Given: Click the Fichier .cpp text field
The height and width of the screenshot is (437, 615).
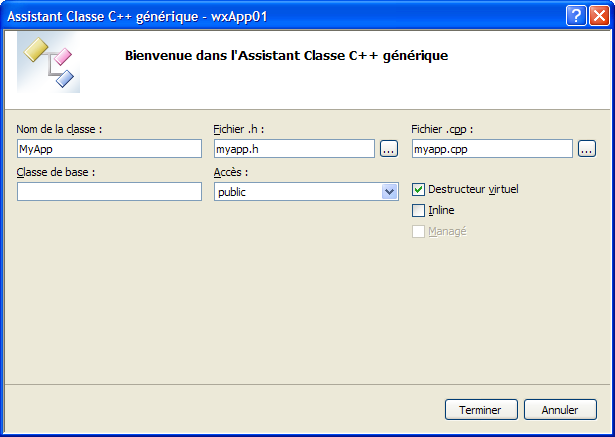Looking at the screenshot, I should 491,149.
